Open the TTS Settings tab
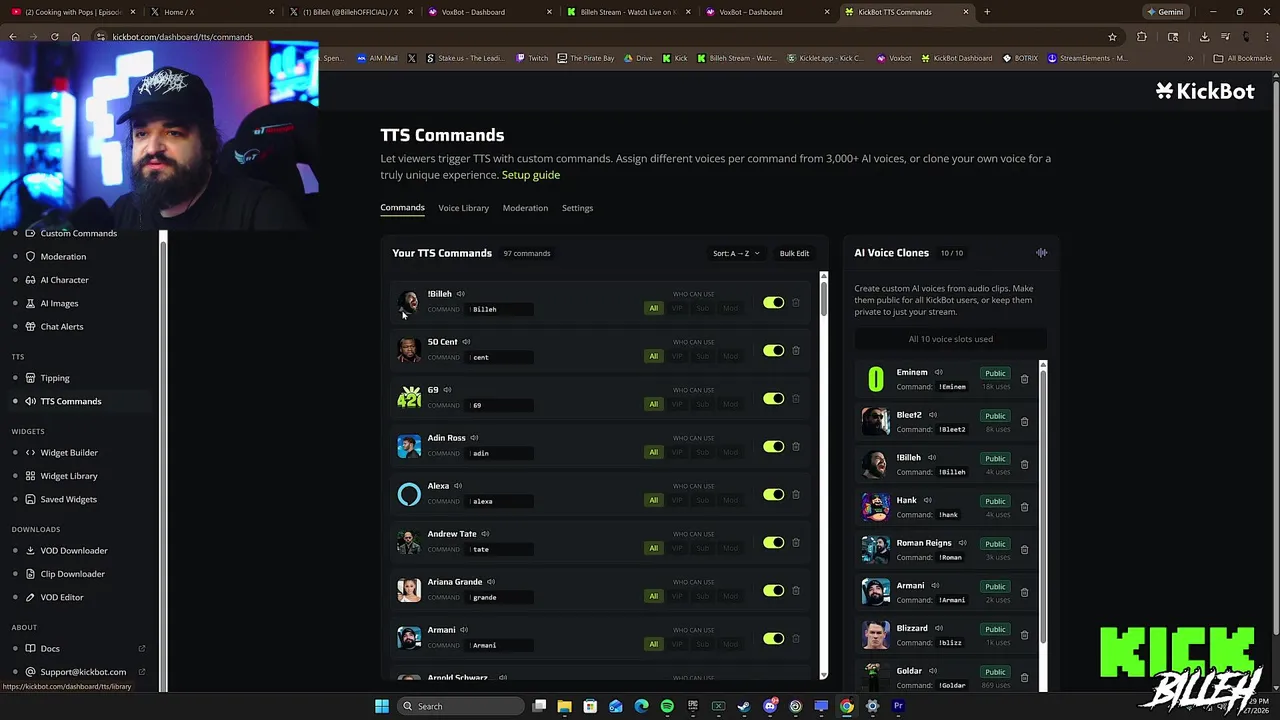1280x720 pixels. pyautogui.click(x=577, y=208)
